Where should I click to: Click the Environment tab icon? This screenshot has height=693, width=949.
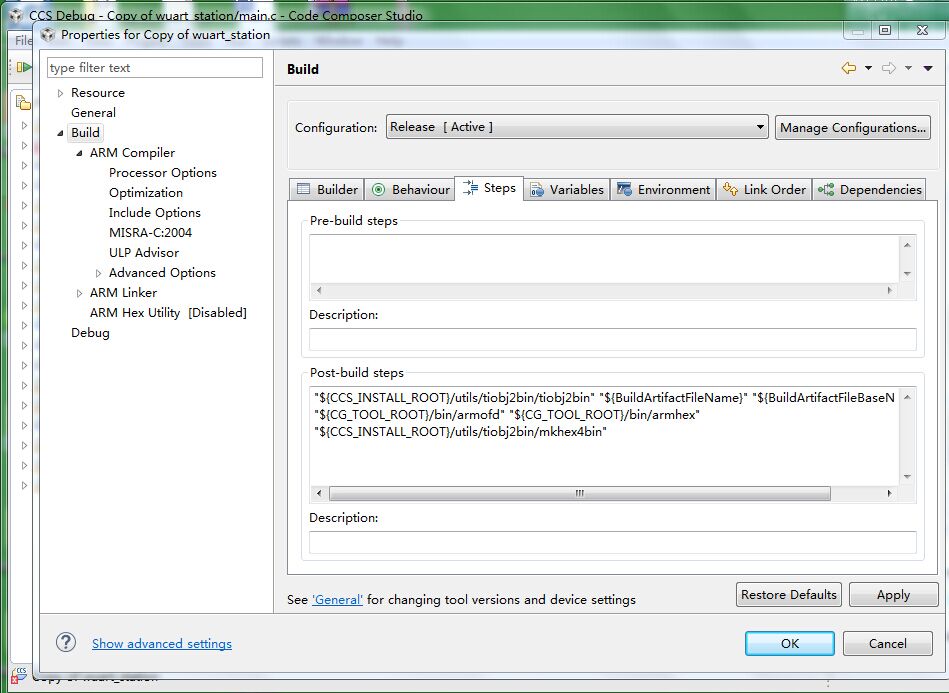click(x=624, y=189)
